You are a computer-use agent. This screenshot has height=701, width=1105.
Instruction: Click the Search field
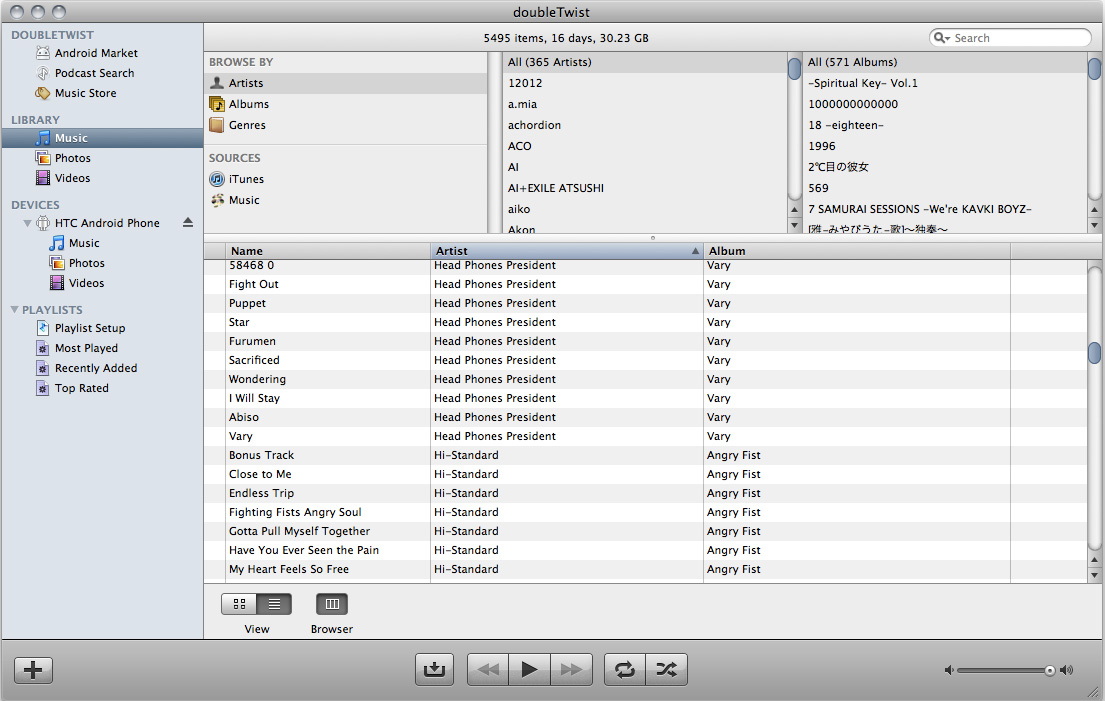coord(1011,38)
